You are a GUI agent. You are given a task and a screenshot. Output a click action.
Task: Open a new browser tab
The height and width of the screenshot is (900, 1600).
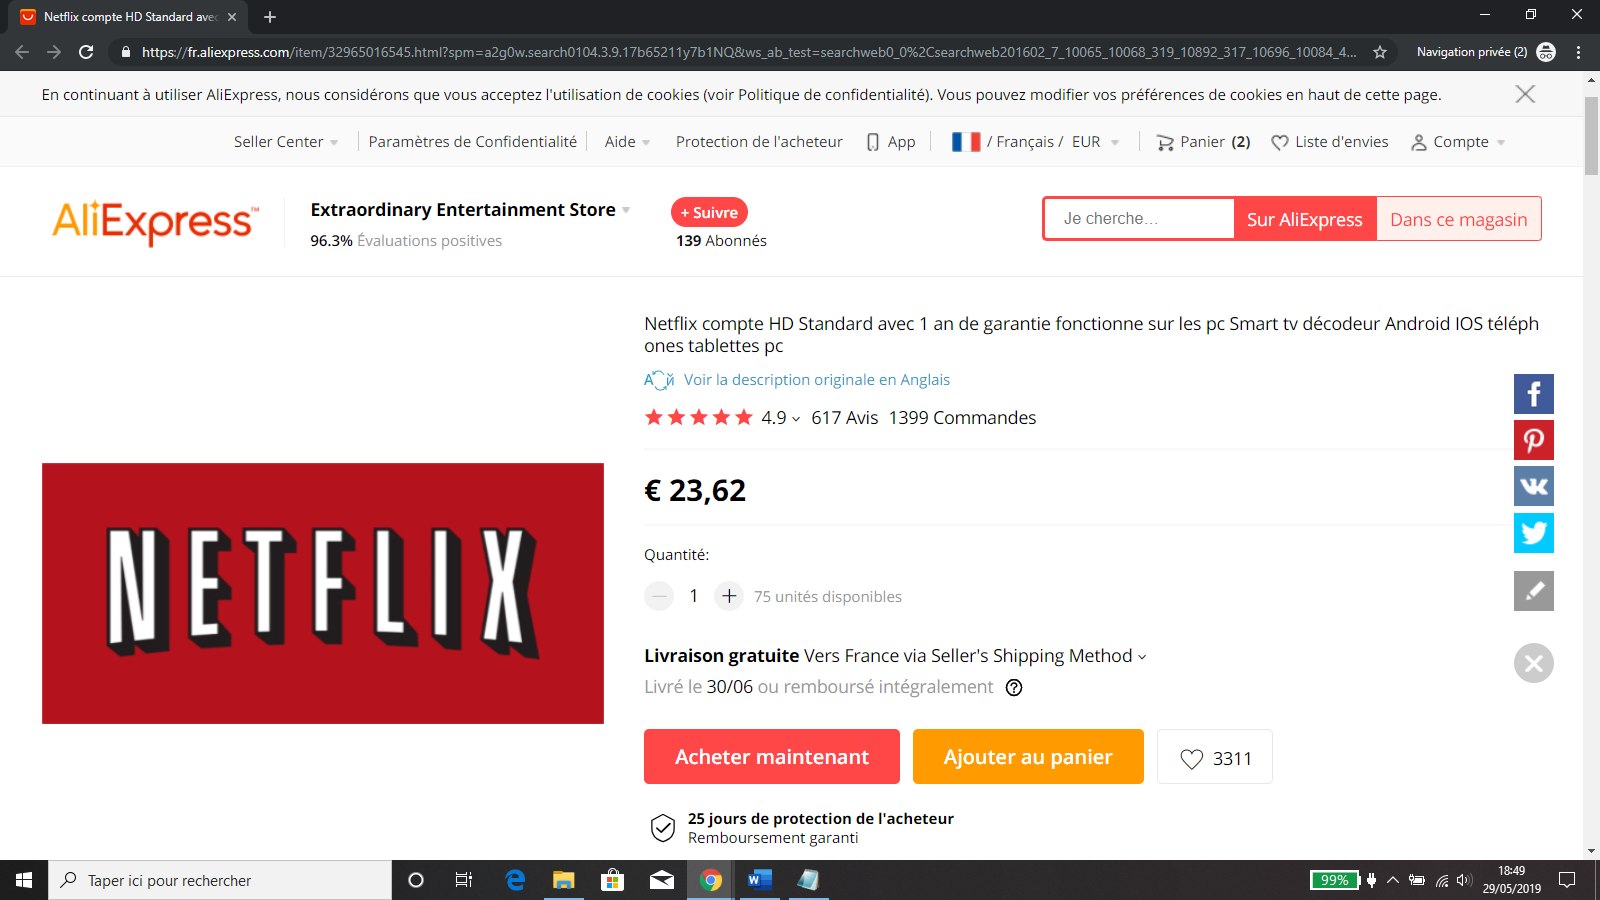[x=270, y=17]
